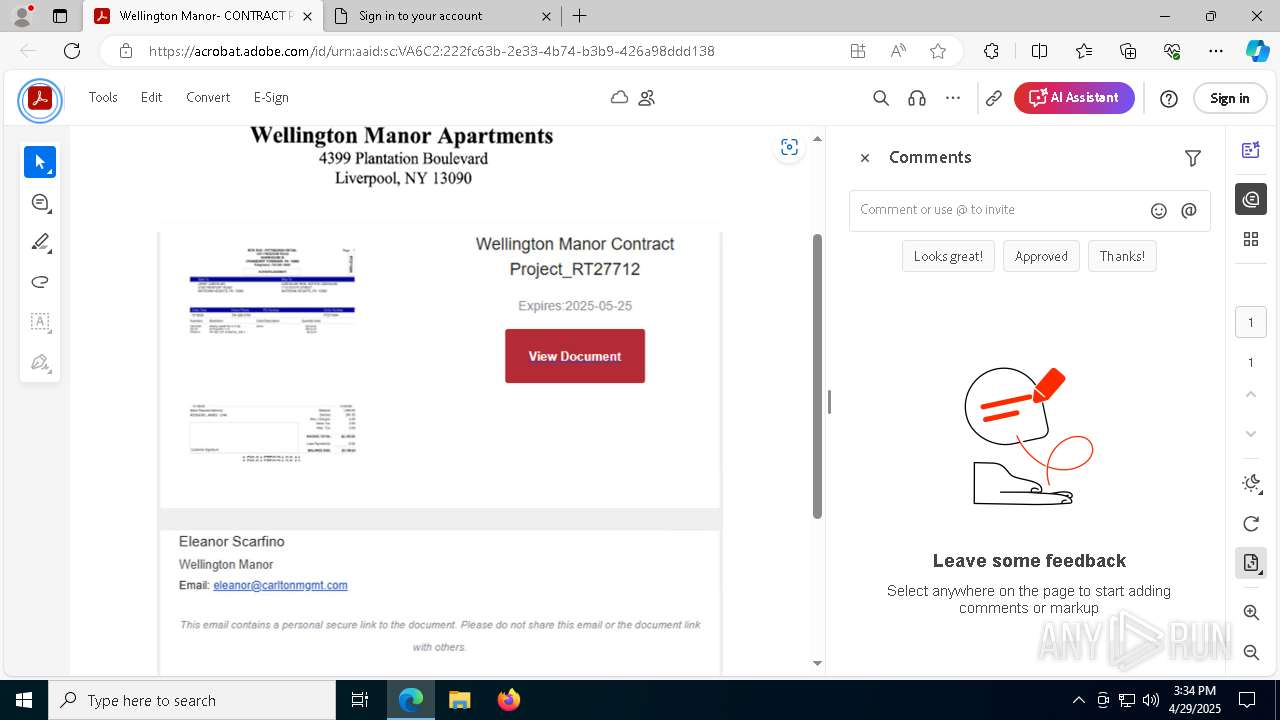
Task: Click the invoice preview thumbnail
Action: tap(272, 353)
